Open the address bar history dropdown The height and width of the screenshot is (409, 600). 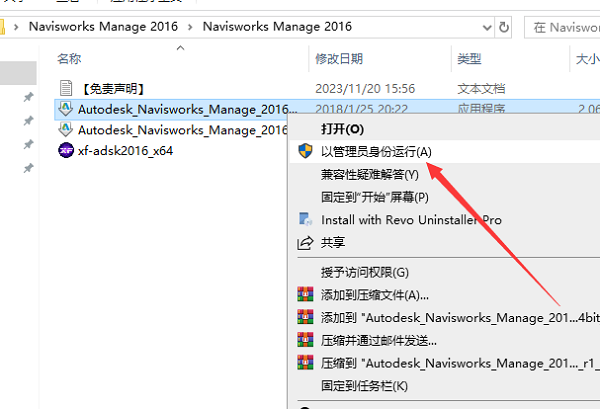point(487,27)
